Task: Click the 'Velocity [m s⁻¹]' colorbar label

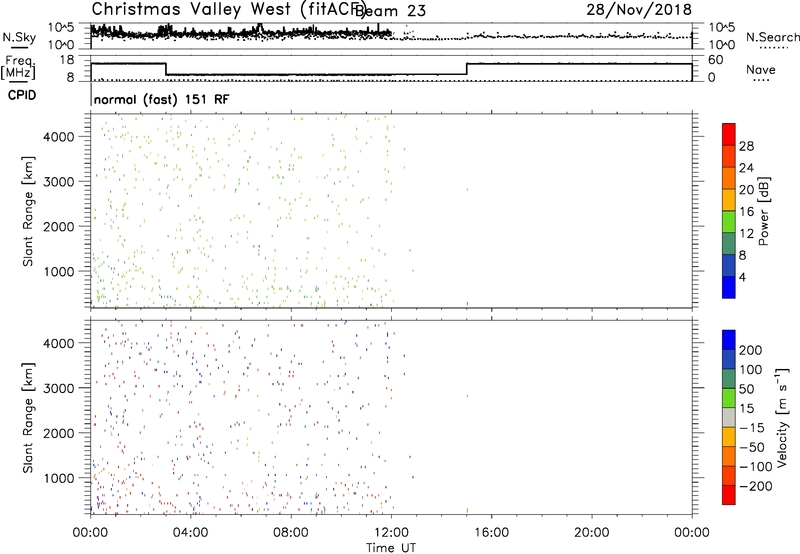Action: pyautogui.click(x=782, y=417)
